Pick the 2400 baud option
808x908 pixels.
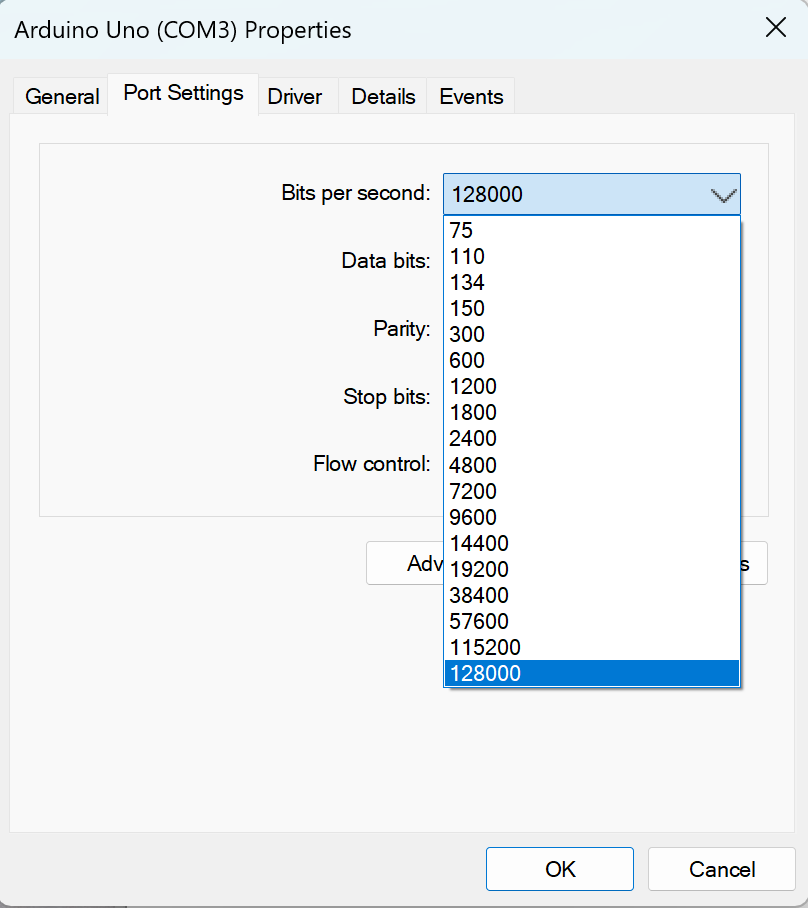point(473,439)
